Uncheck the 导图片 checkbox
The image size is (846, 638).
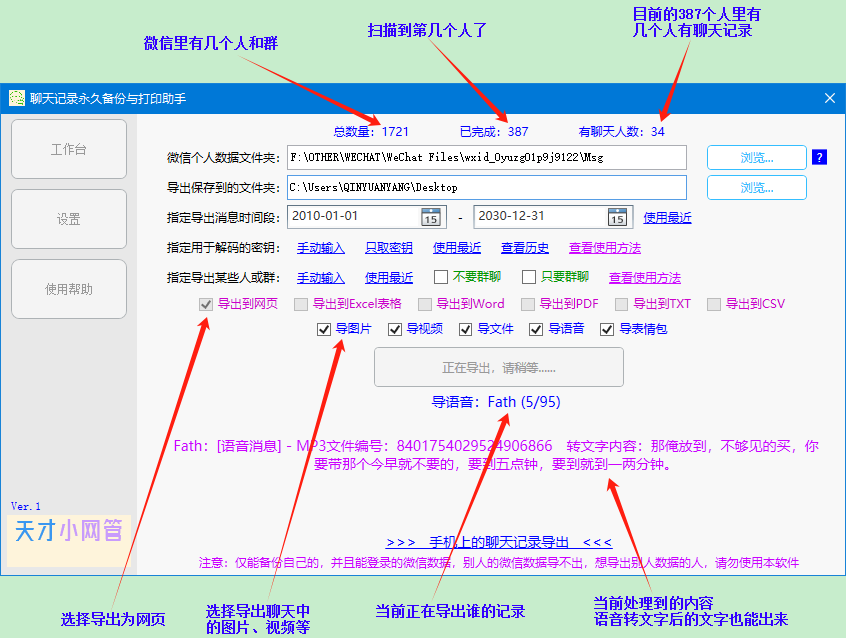point(323,329)
